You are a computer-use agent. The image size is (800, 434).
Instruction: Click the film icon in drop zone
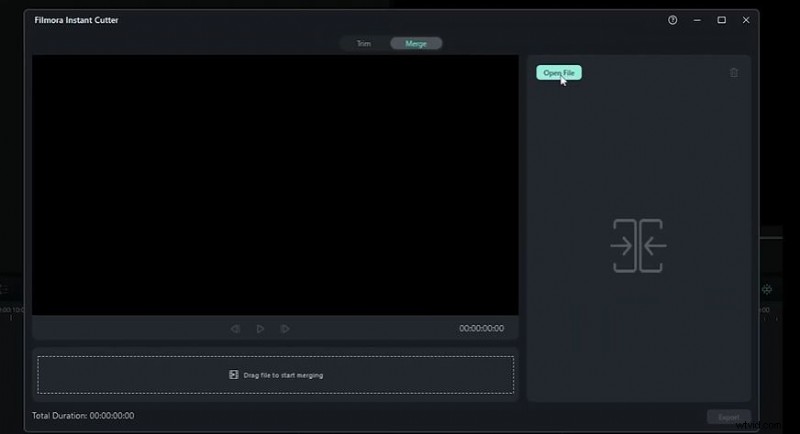[234, 375]
